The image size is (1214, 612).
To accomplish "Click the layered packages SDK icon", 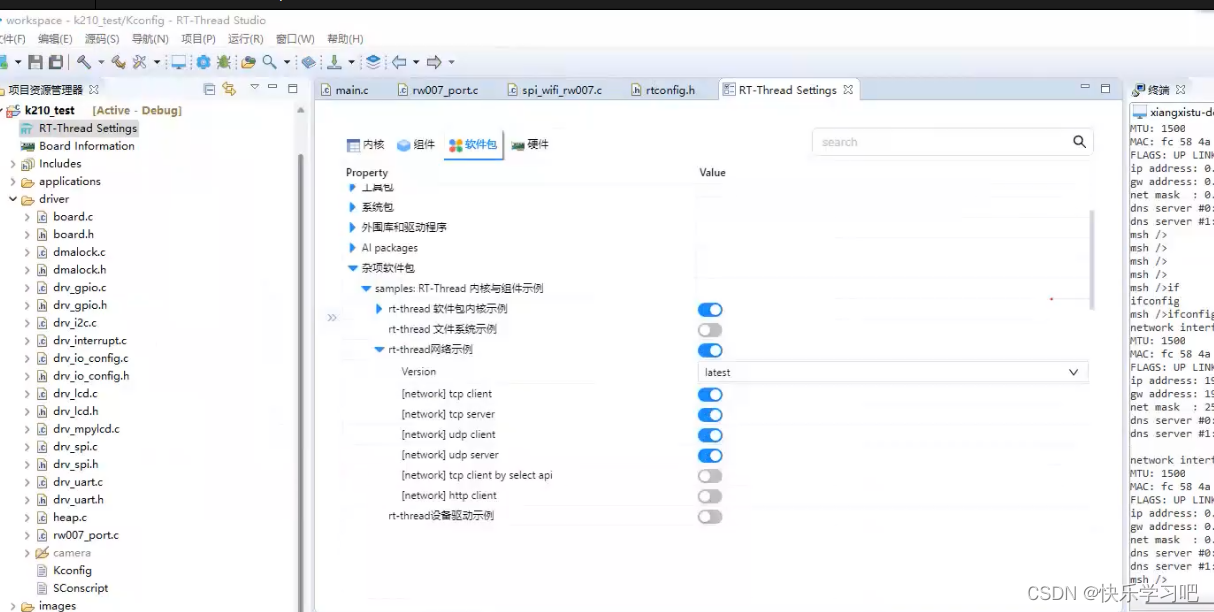I will [373, 62].
